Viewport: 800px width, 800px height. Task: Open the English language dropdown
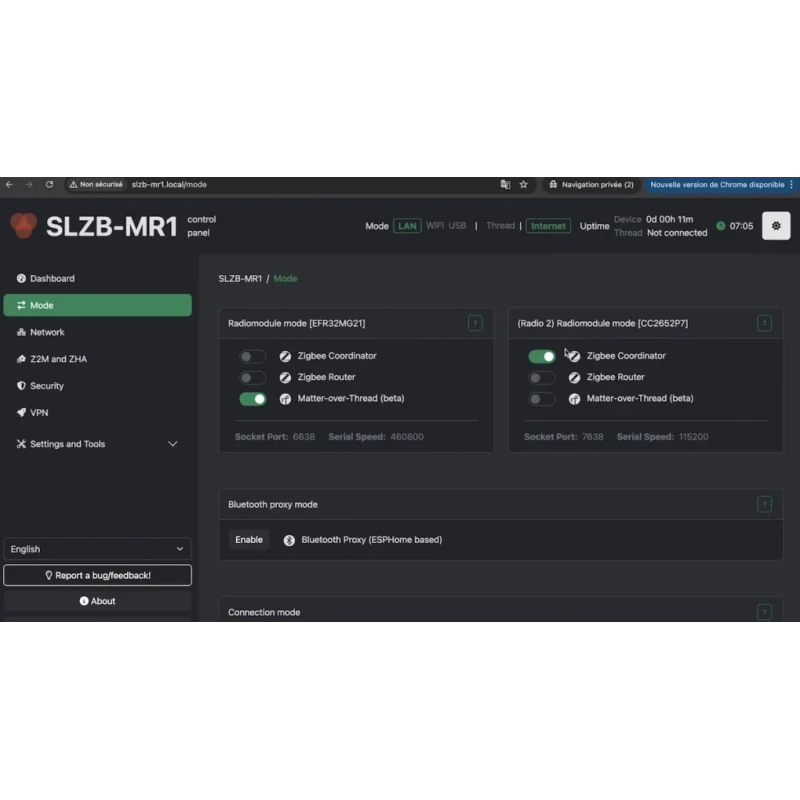97,549
